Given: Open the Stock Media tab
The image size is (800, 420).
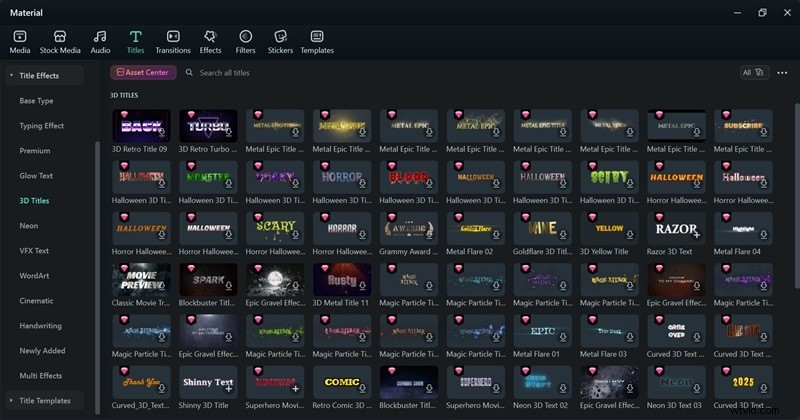Looking at the screenshot, I should point(60,42).
